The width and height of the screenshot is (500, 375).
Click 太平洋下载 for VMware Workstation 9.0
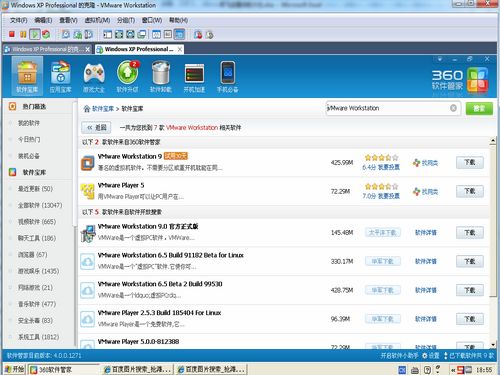[382, 233]
